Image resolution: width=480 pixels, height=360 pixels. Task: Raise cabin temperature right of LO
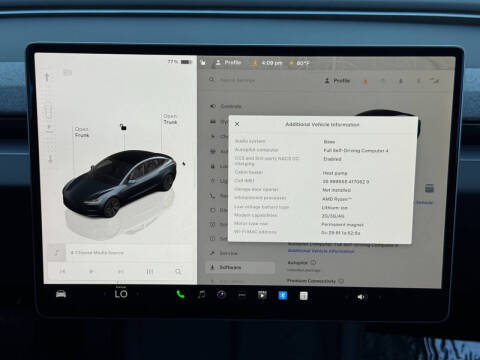138,294
